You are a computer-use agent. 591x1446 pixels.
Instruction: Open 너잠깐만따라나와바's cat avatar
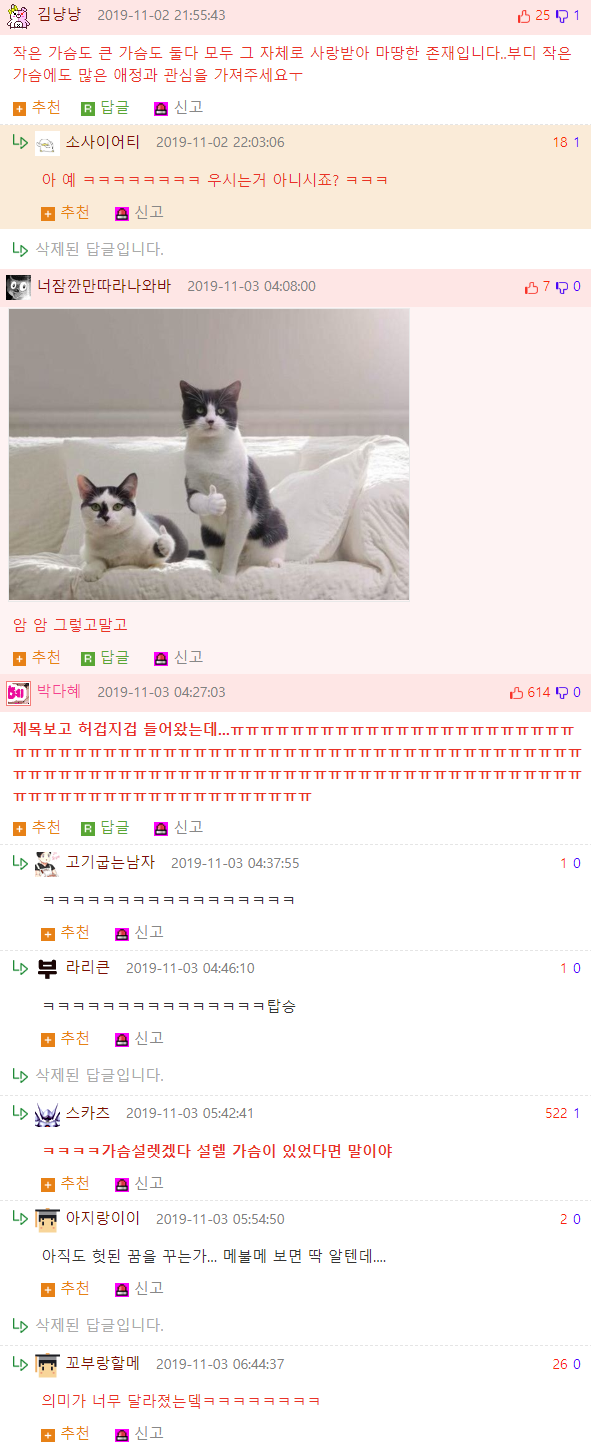click(x=18, y=287)
